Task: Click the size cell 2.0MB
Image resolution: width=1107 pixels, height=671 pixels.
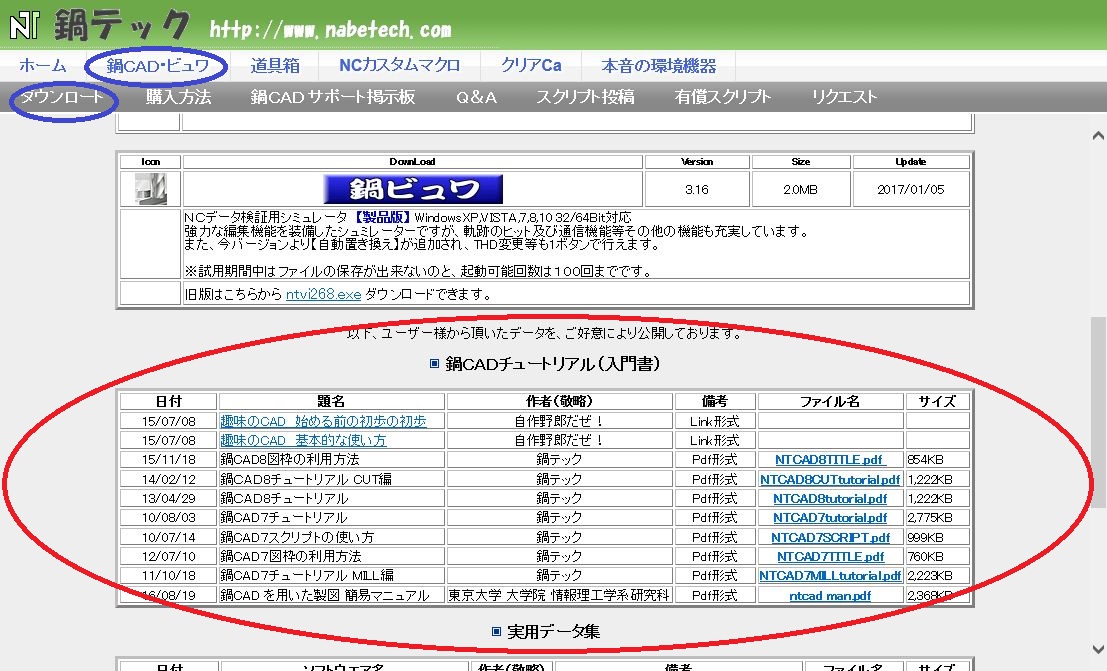Action: 801,189
